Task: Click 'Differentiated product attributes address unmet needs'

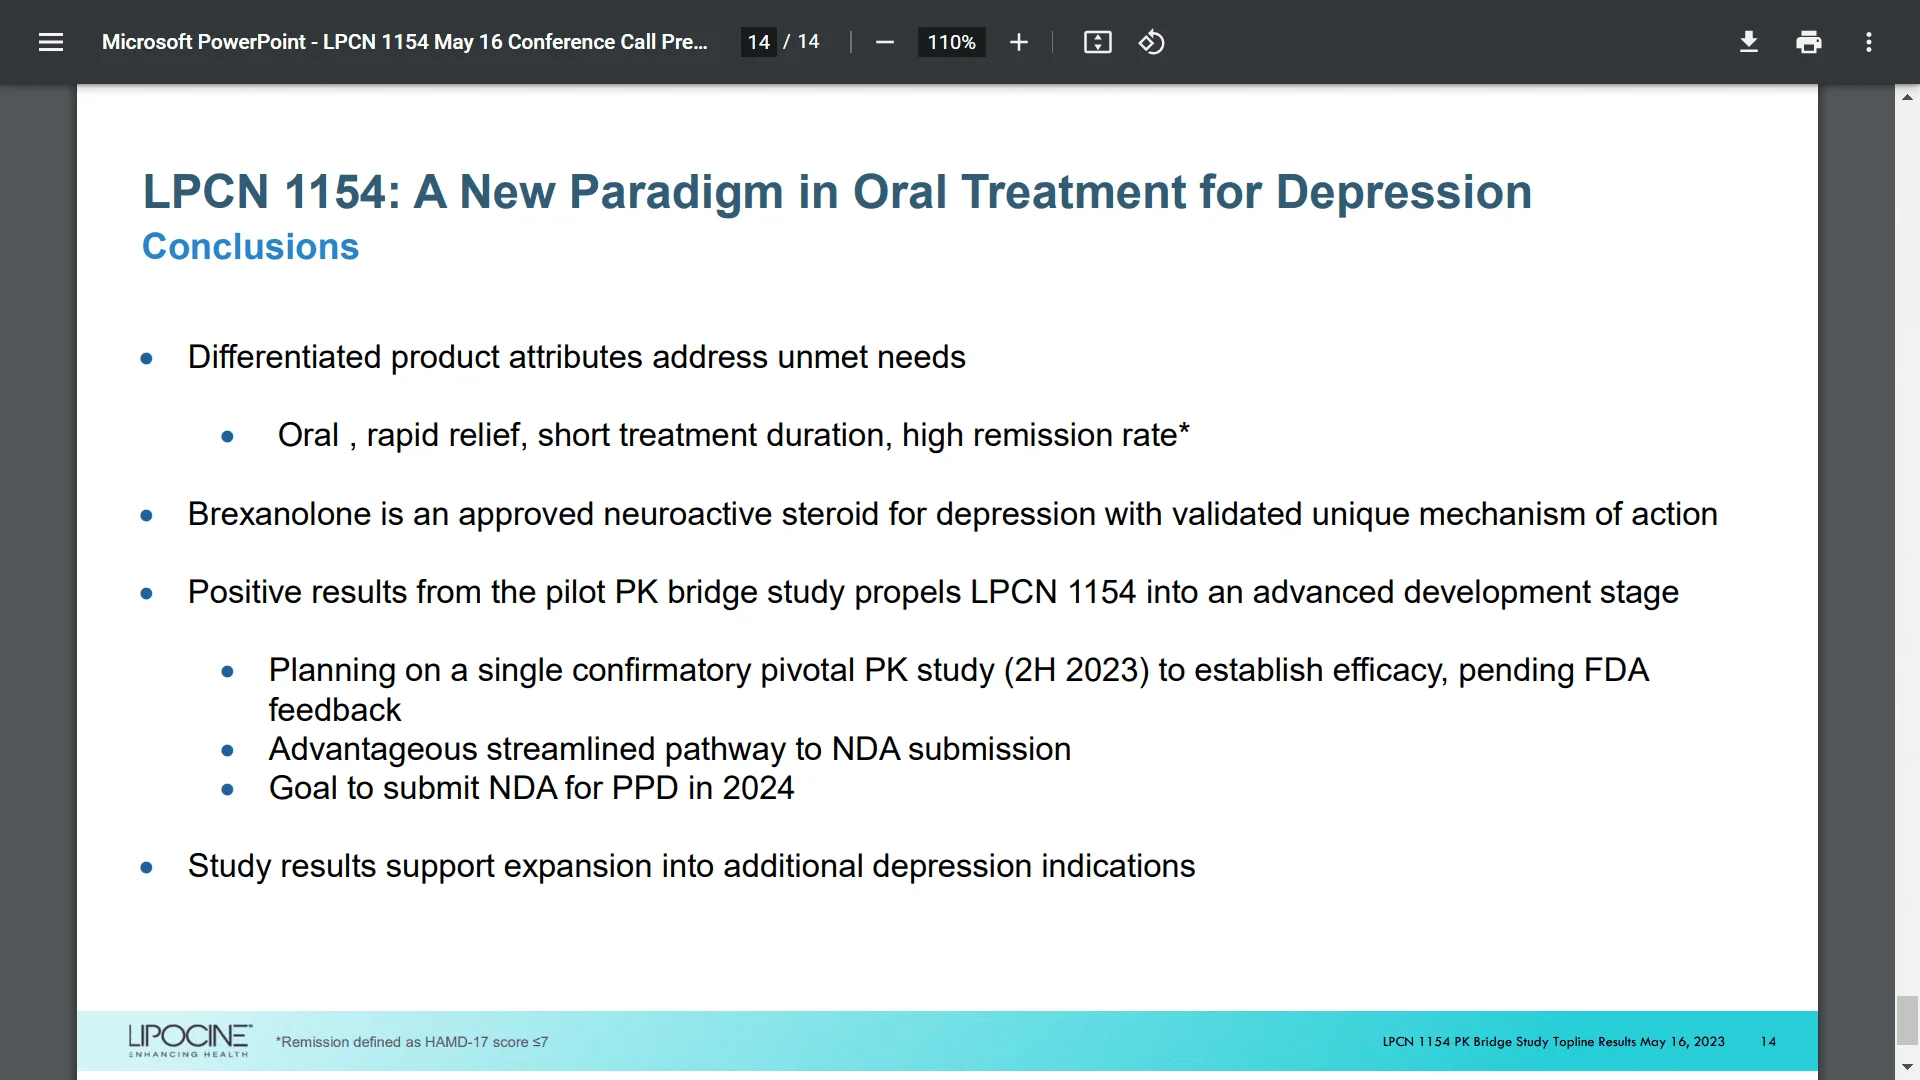Action: pyautogui.click(x=577, y=357)
